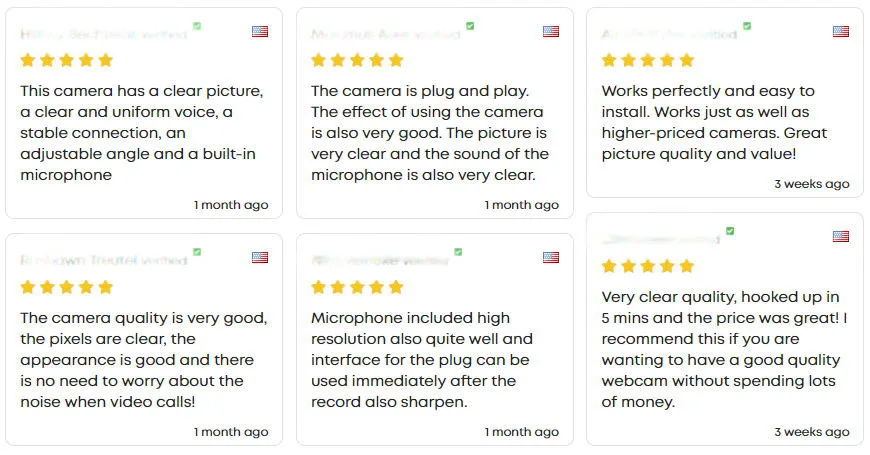Click US flag on "Microphone included" review
The height and width of the screenshot is (455, 870).
pos(551,257)
